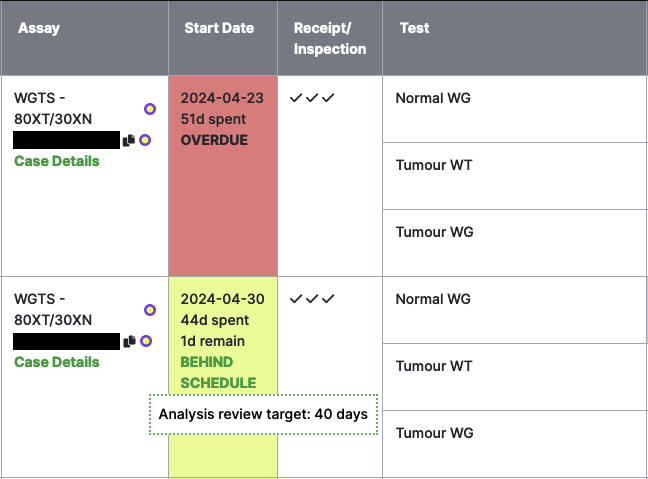648x479 pixels.
Task: Click upper purple circle icon in first row
Action: pyautogui.click(x=150, y=109)
